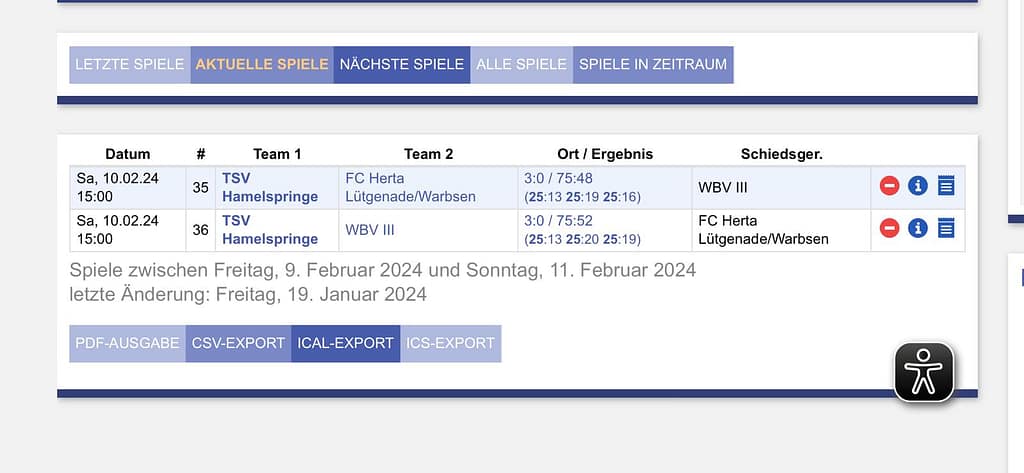Open info icon for match 35
Viewport: 1024px width, 473px height.
918,186
